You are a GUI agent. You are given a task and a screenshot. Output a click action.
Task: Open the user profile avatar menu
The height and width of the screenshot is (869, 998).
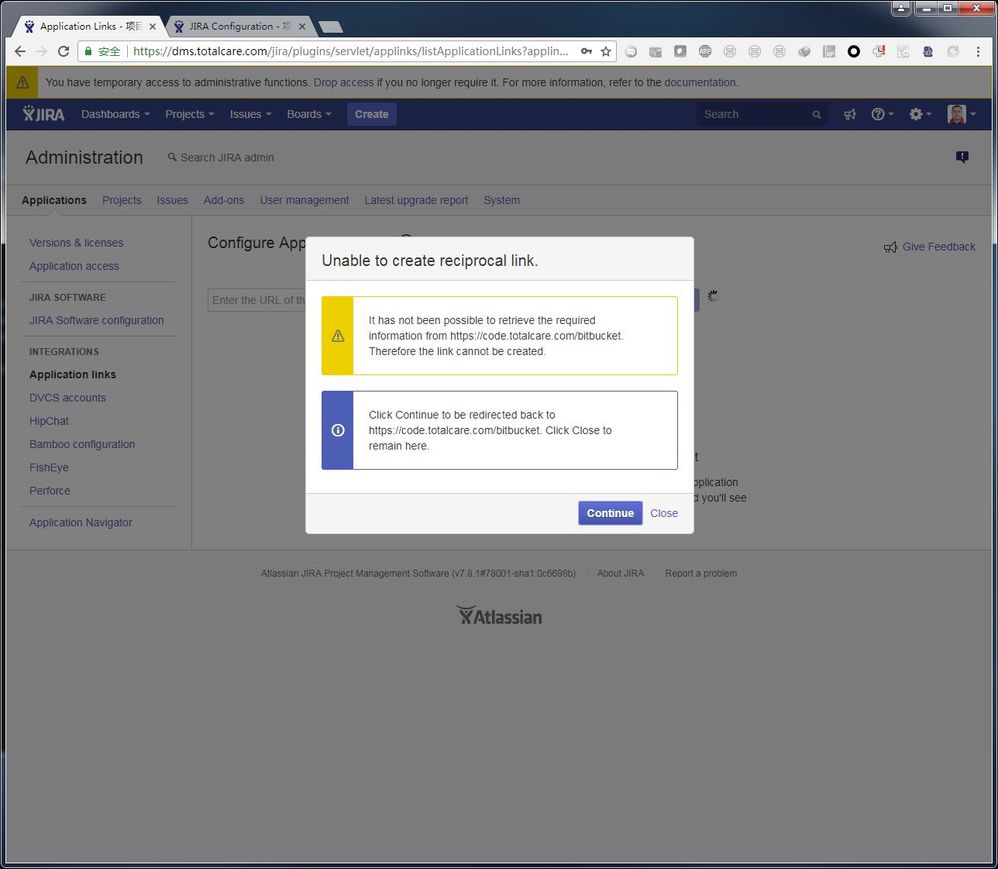(x=961, y=114)
